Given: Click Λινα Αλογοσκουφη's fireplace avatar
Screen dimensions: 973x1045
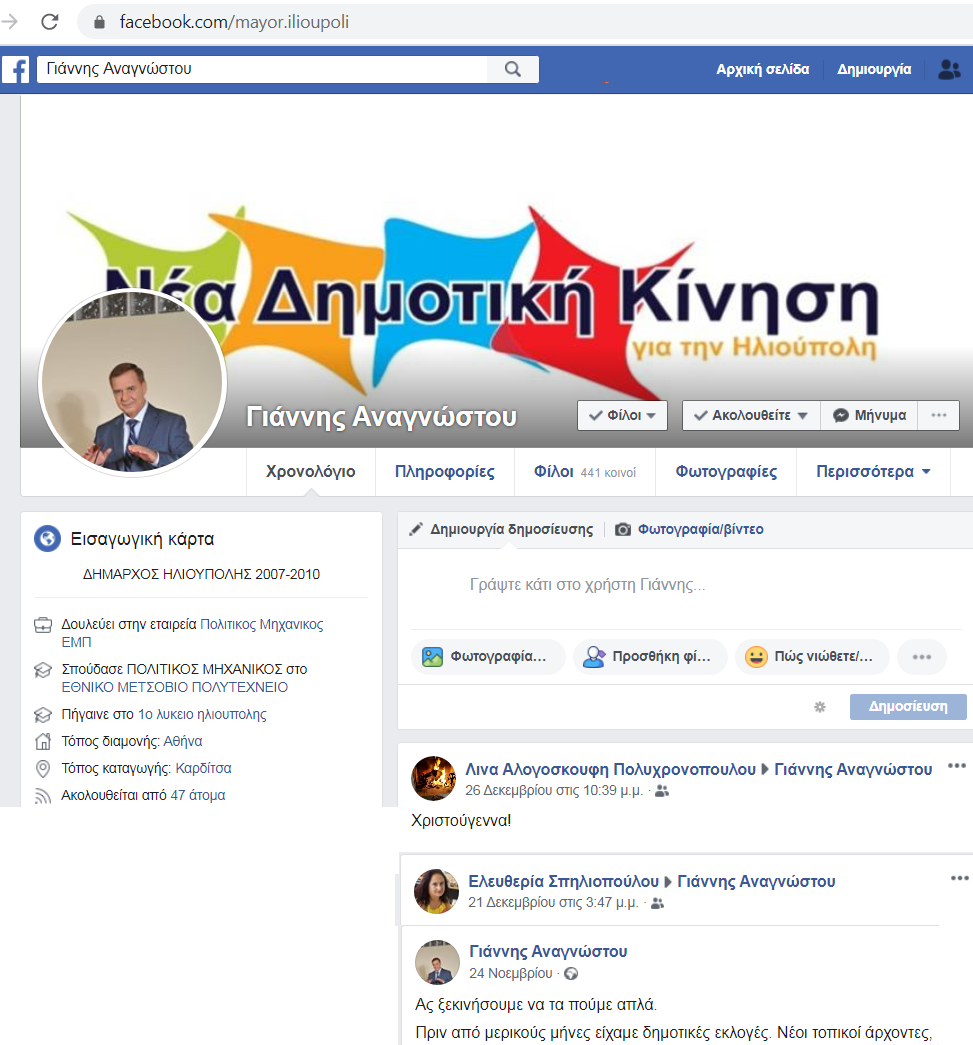Looking at the screenshot, I should coord(434,778).
